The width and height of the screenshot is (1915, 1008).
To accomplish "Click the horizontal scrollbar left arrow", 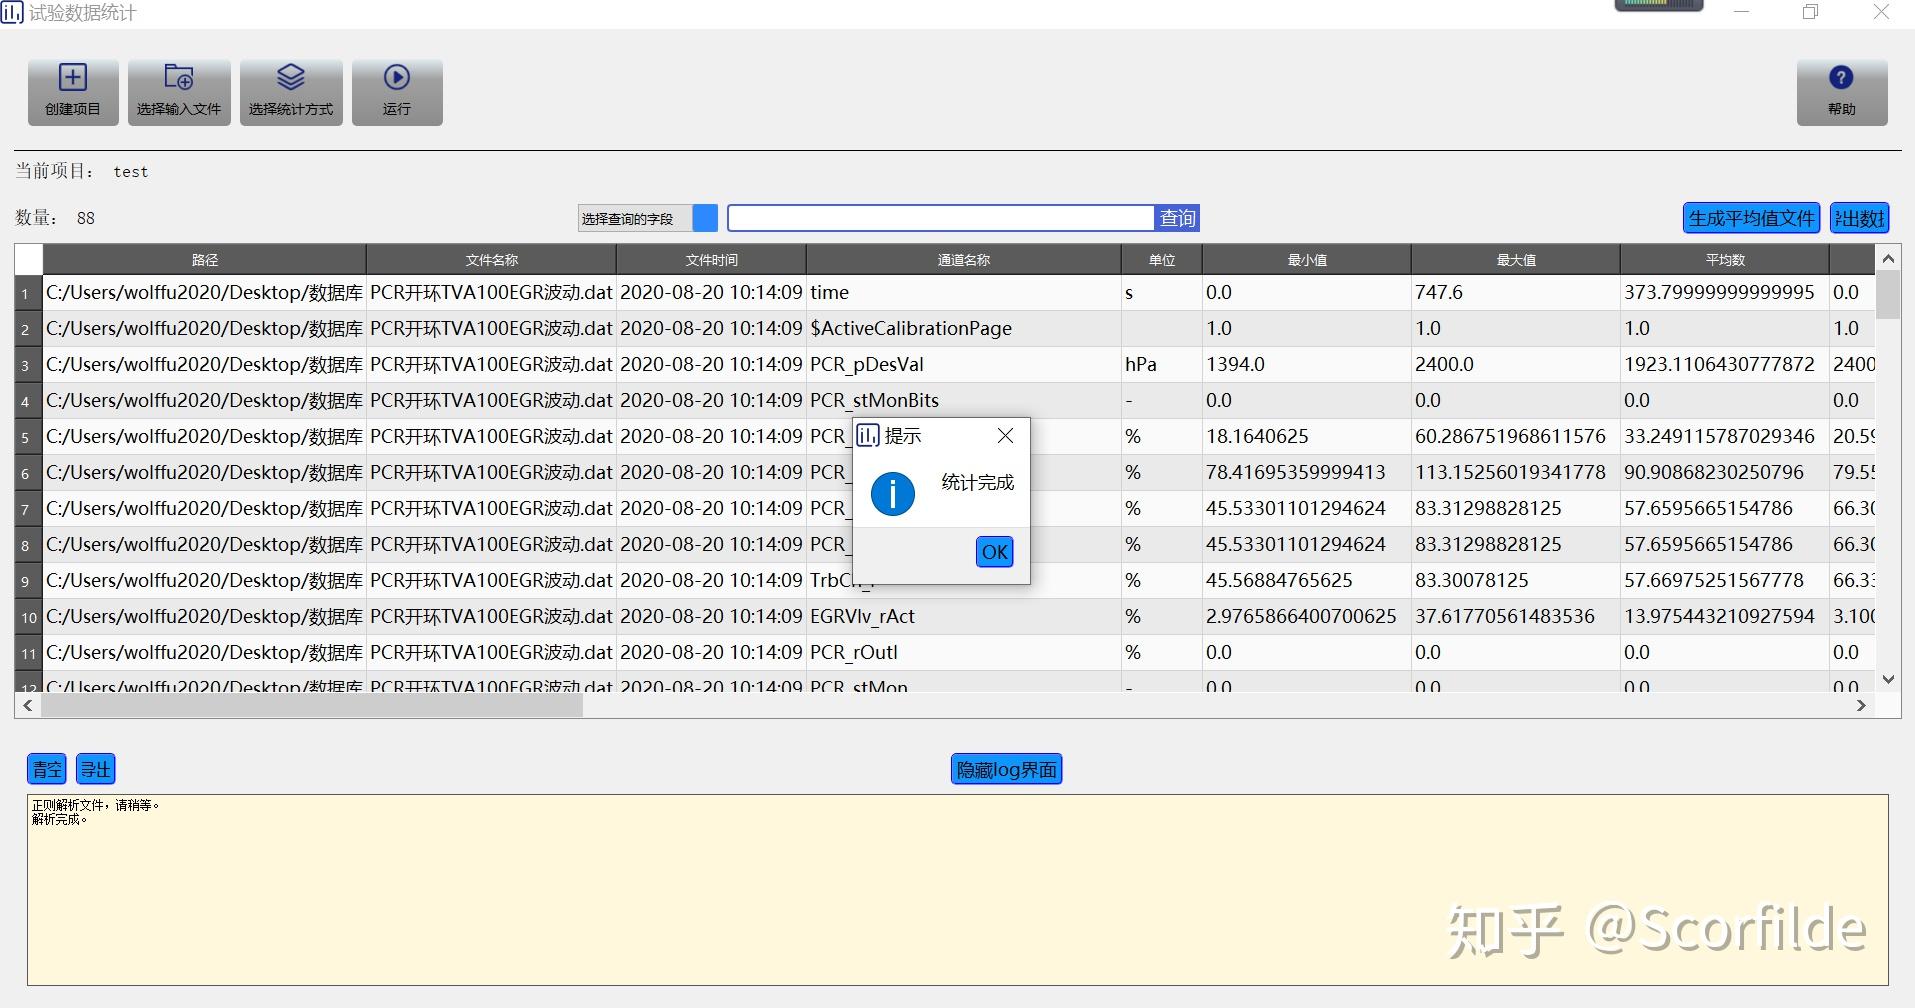I will [27, 705].
